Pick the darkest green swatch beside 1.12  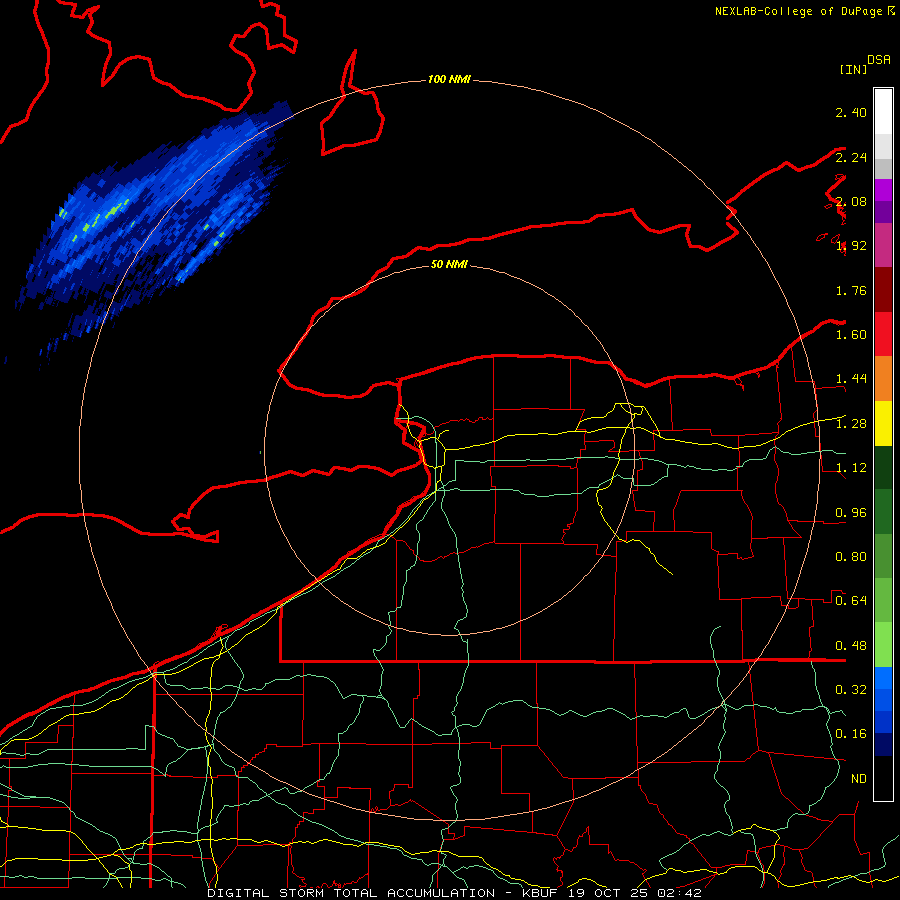[x=883, y=468]
